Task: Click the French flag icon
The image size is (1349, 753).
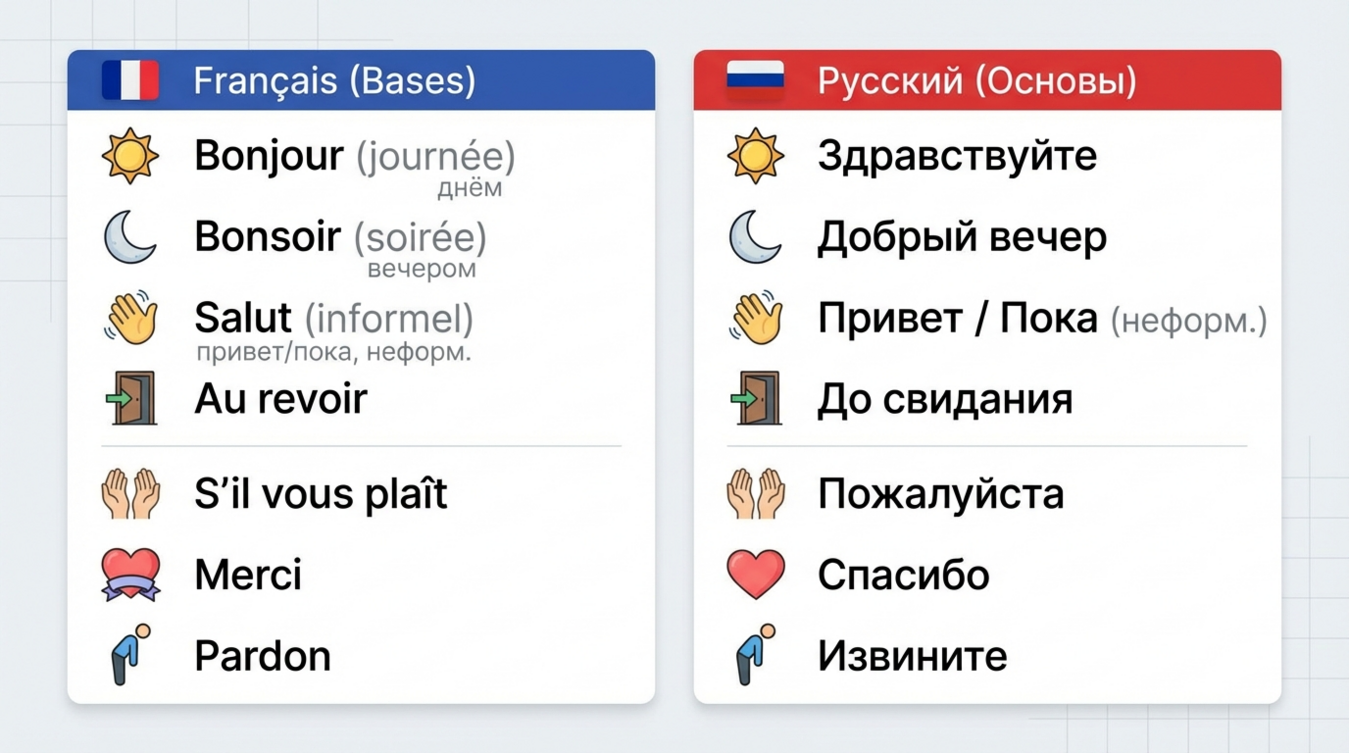Action: point(130,80)
